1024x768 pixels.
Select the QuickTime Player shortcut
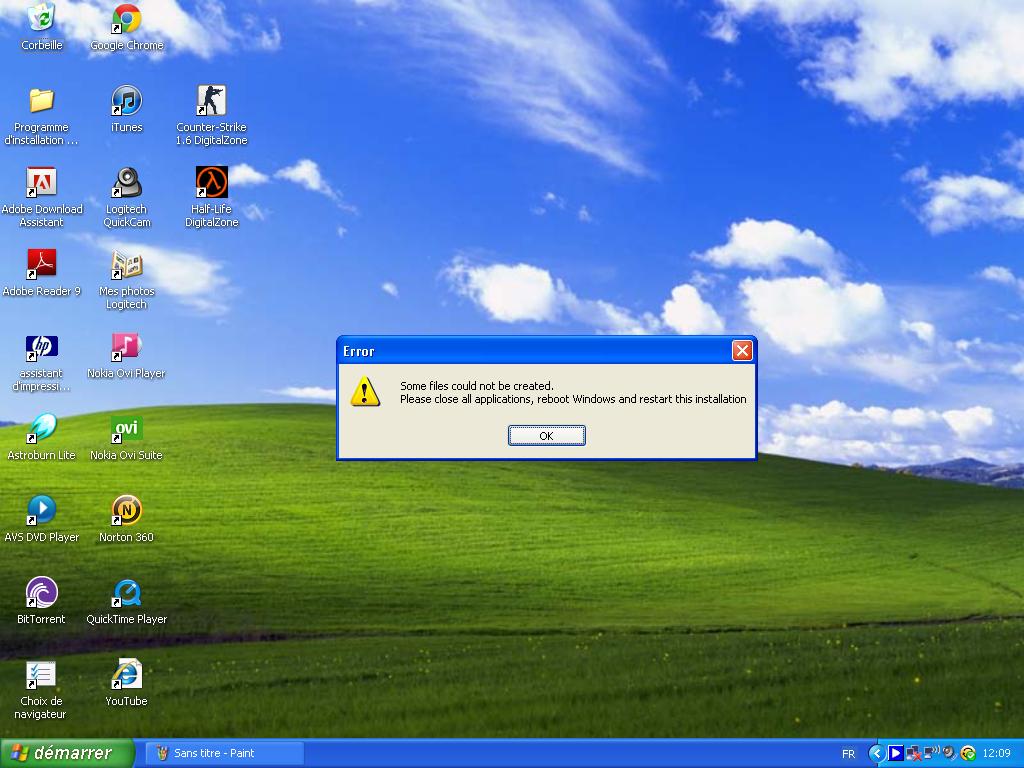(127, 601)
